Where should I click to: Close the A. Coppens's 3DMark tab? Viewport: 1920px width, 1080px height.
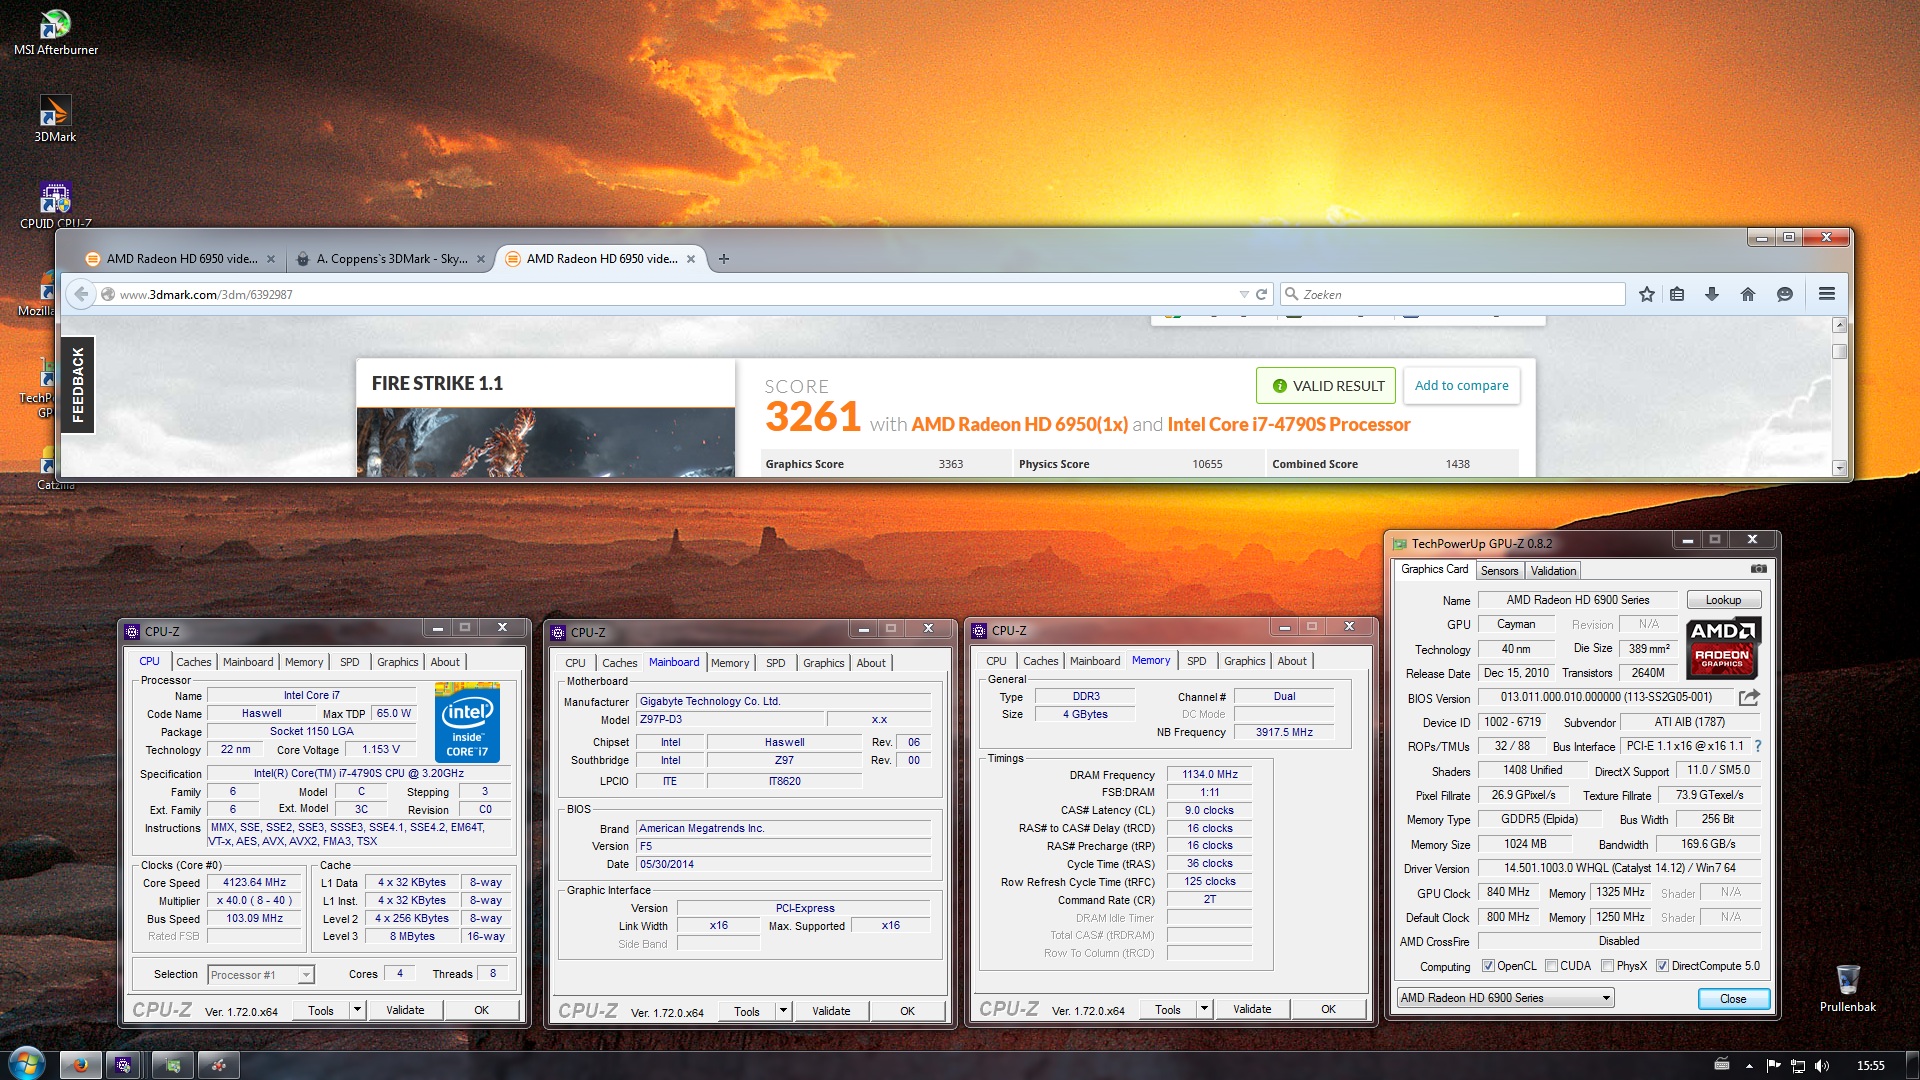tap(481, 259)
